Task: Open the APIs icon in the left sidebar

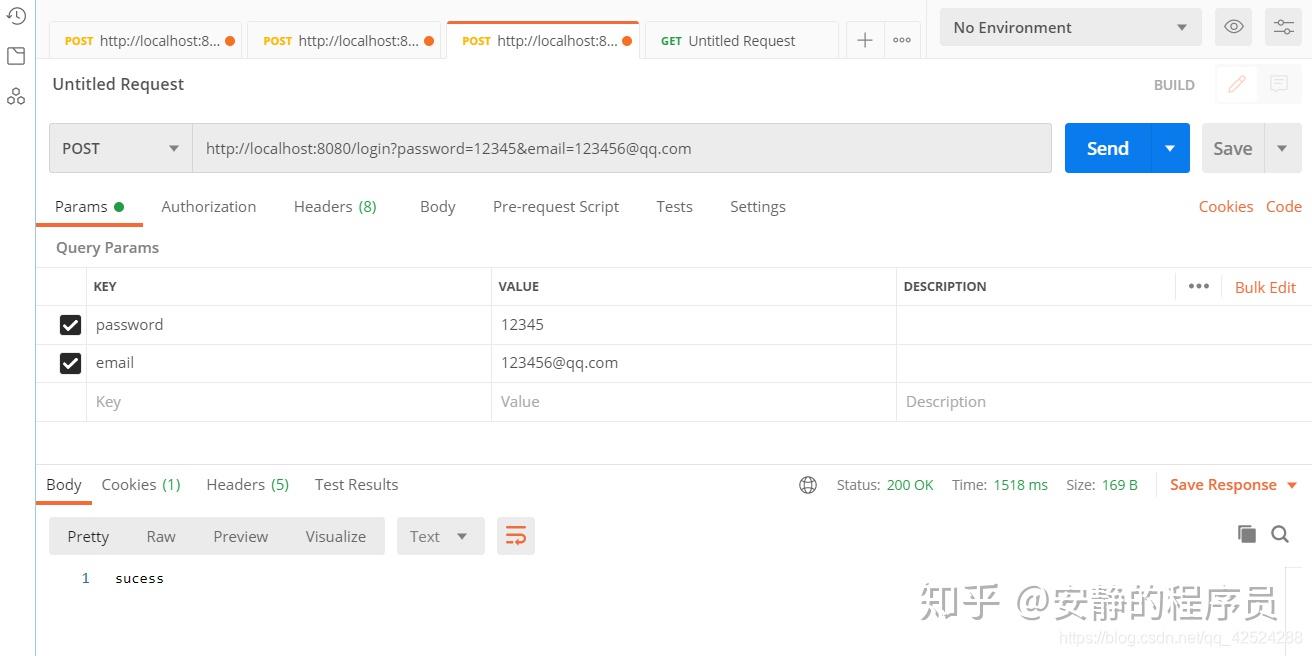Action: (x=15, y=95)
